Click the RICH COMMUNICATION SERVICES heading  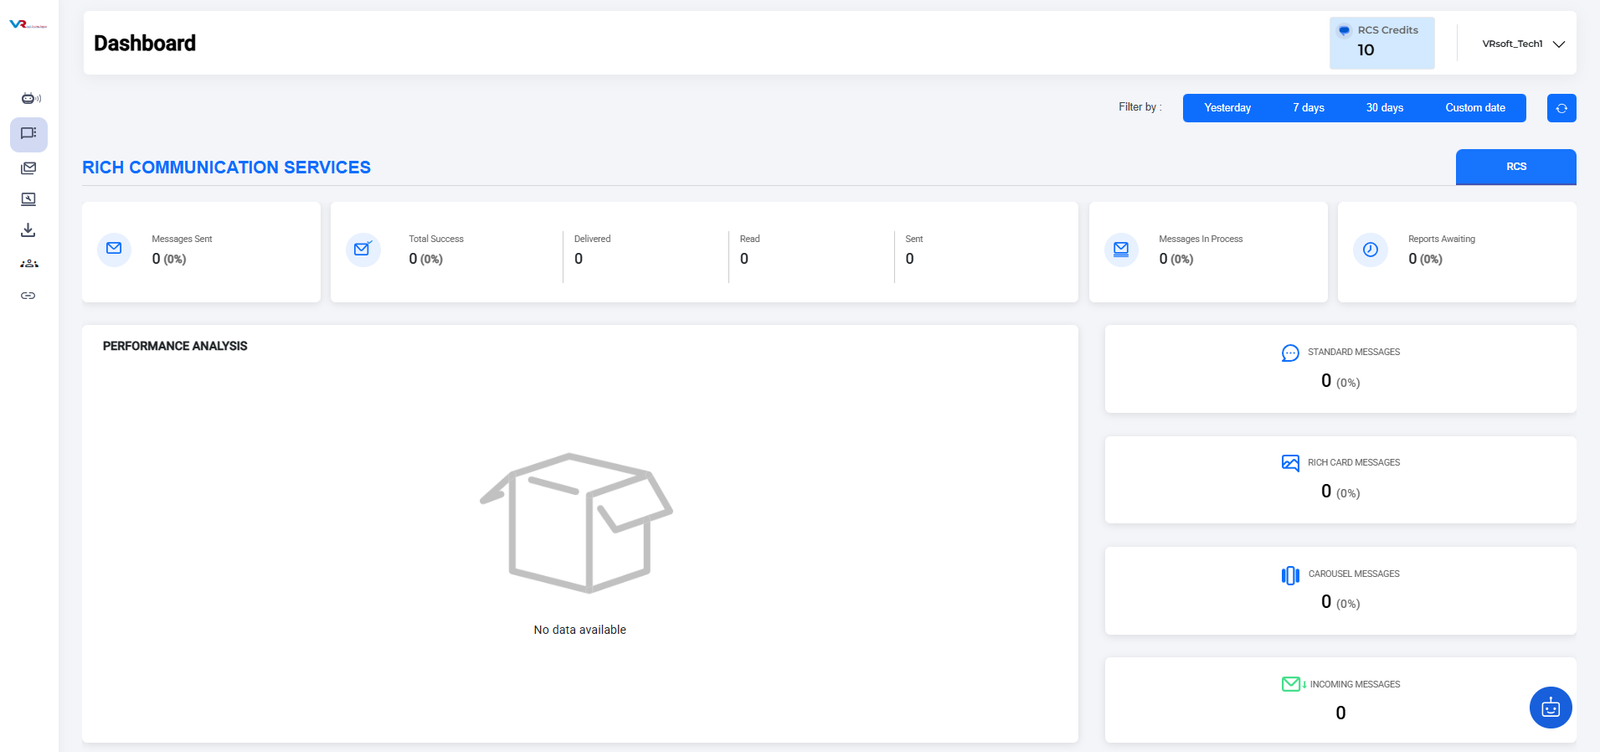(x=226, y=167)
